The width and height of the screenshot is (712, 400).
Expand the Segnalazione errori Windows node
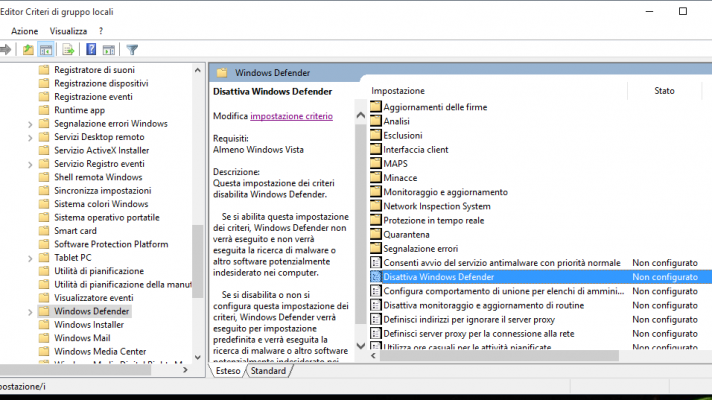point(30,124)
